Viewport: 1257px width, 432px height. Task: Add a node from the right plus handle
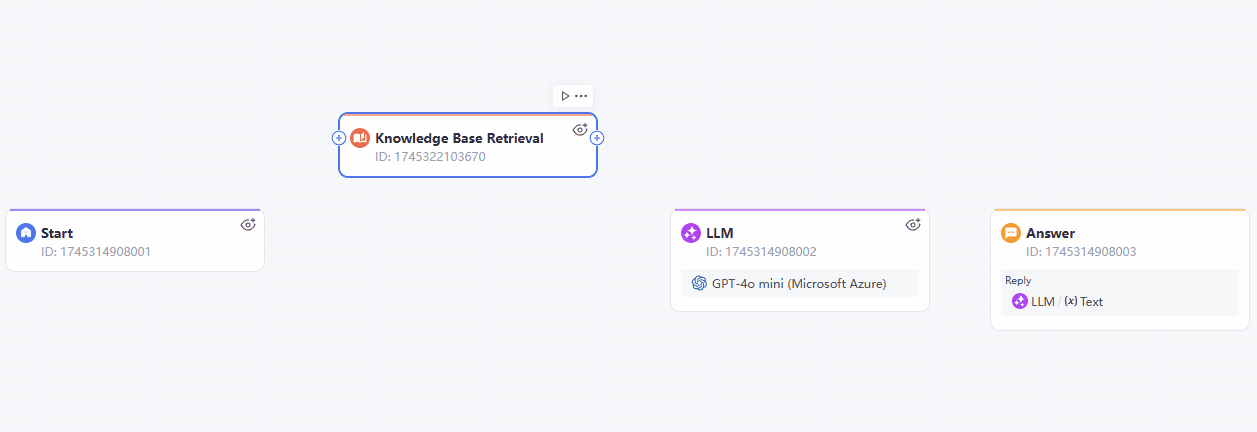click(597, 138)
